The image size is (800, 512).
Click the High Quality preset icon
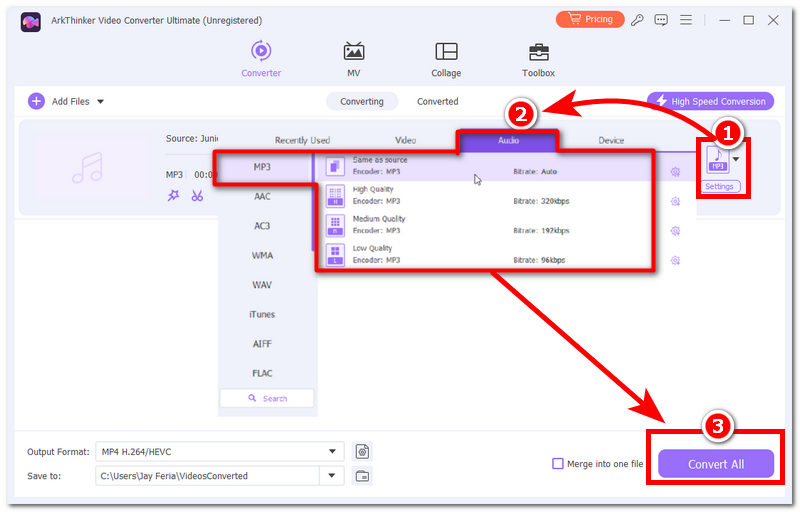tap(335, 196)
